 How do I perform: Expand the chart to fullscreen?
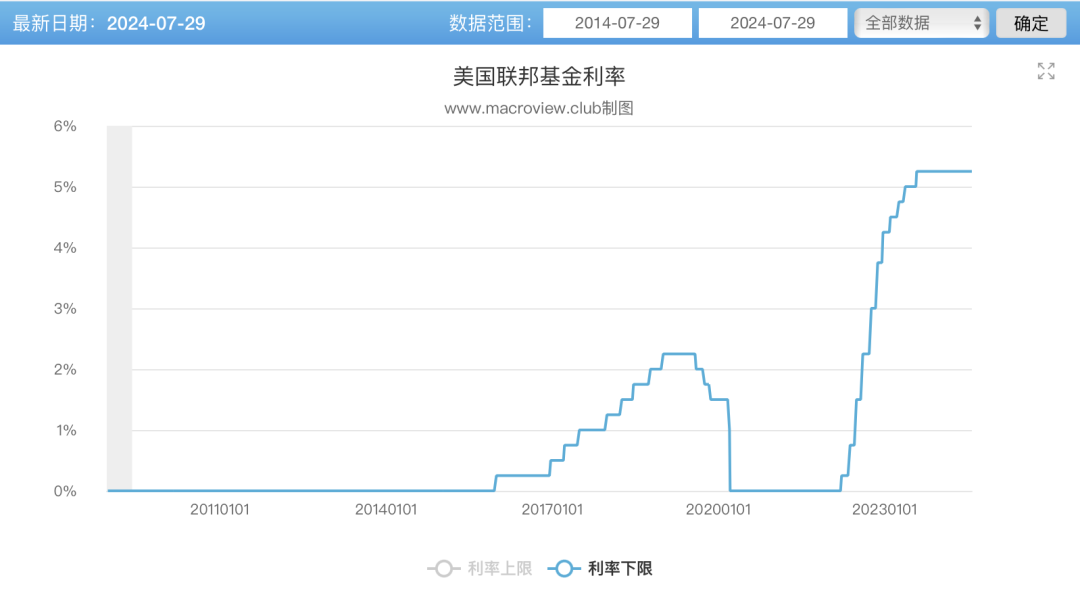click(x=1046, y=71)
